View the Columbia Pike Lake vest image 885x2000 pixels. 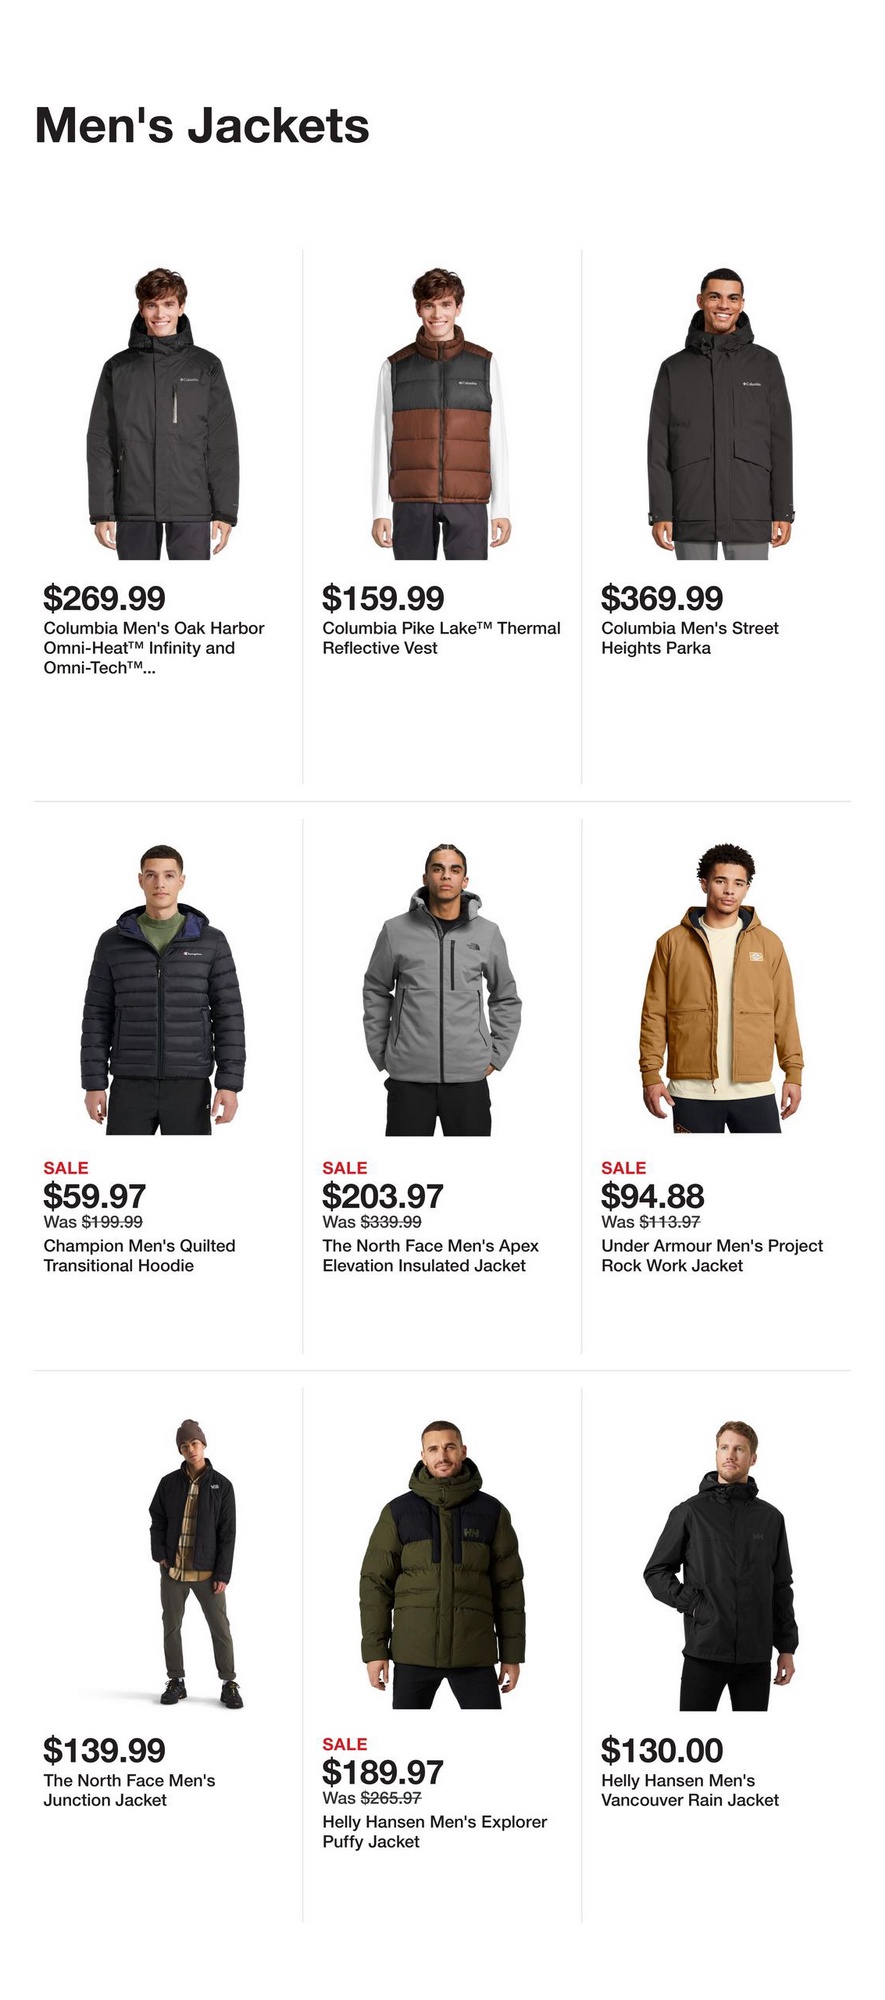point(441,413)
